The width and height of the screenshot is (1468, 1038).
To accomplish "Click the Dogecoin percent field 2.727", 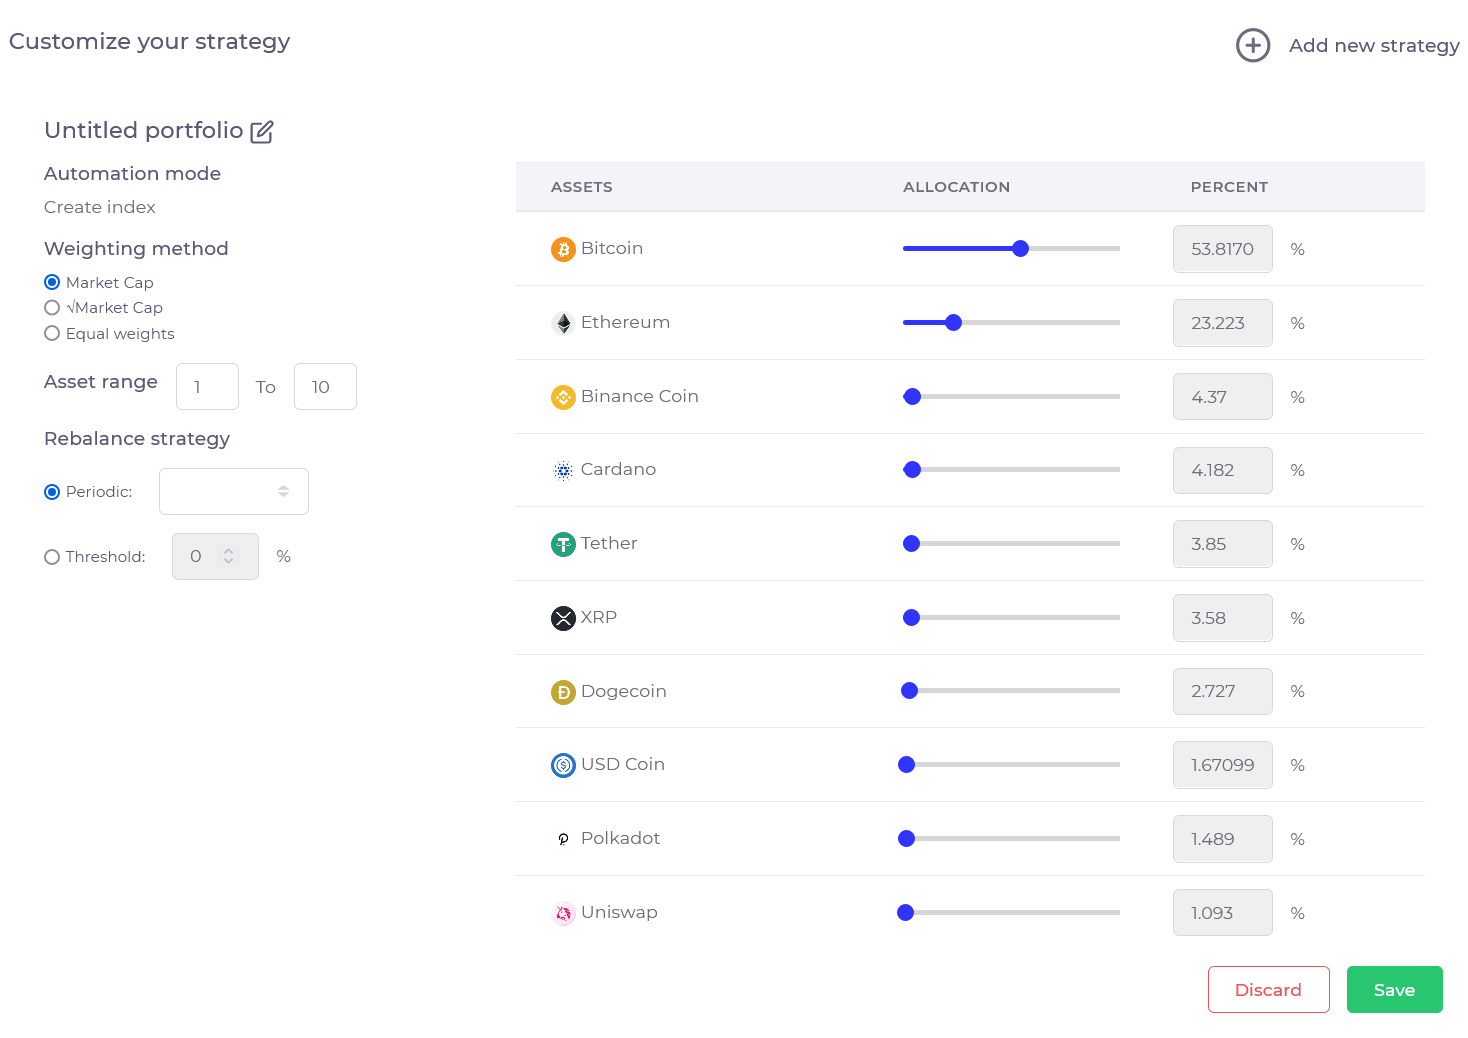I will (1223, 691).
